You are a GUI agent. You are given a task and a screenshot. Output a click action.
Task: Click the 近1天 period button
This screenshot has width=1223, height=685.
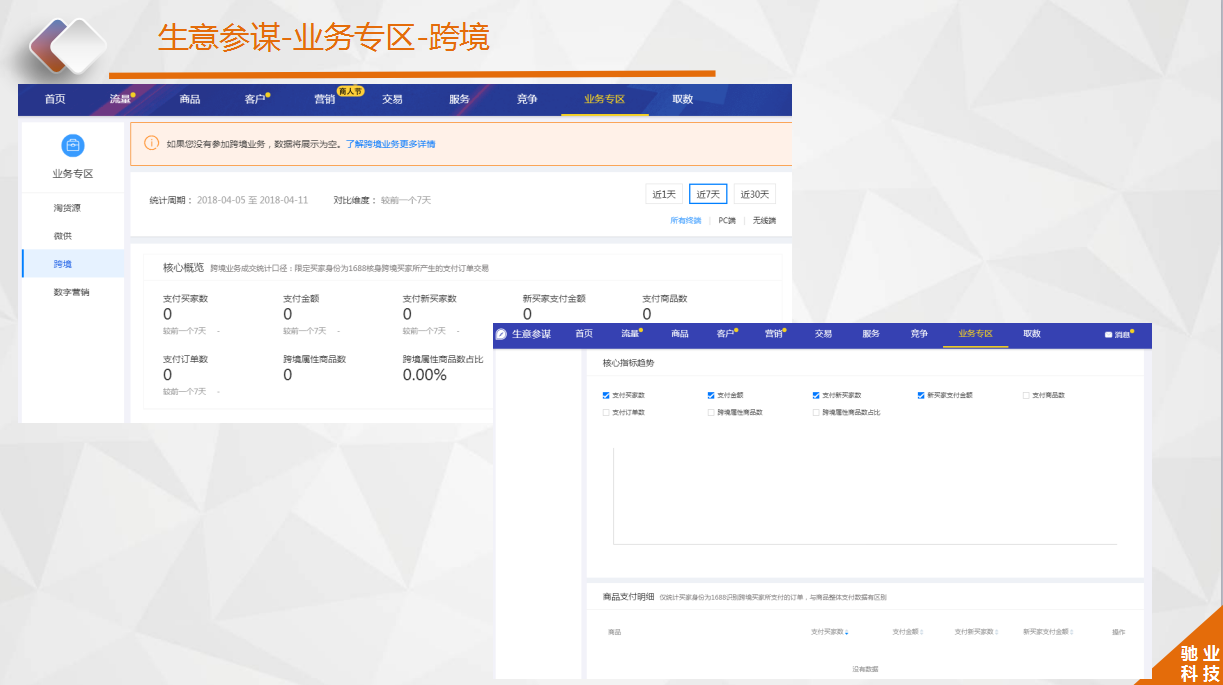[664, 194]
